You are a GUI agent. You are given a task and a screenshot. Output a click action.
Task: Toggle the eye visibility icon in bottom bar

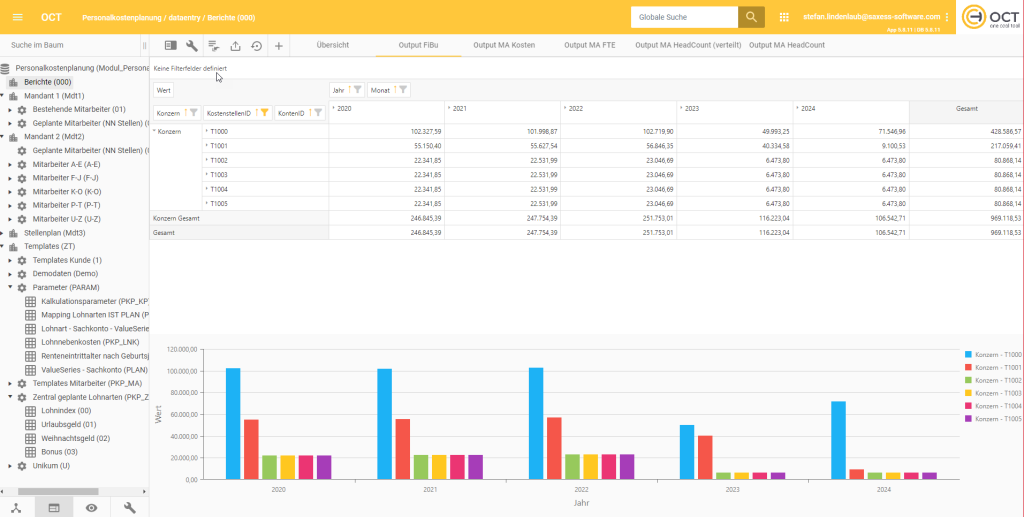click(x=91, y=507)
